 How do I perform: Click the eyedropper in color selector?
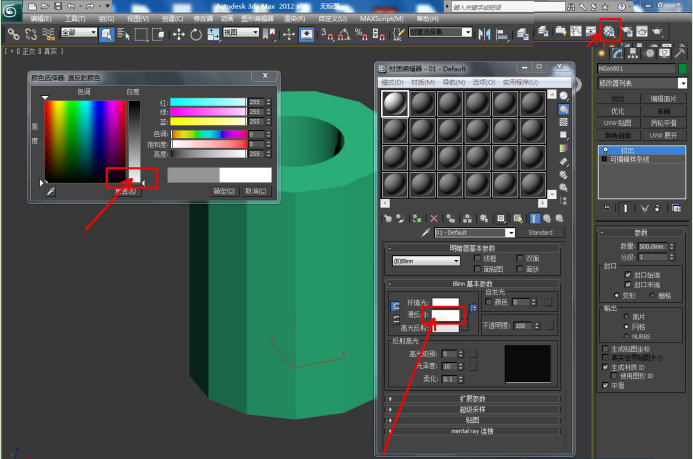51,190
